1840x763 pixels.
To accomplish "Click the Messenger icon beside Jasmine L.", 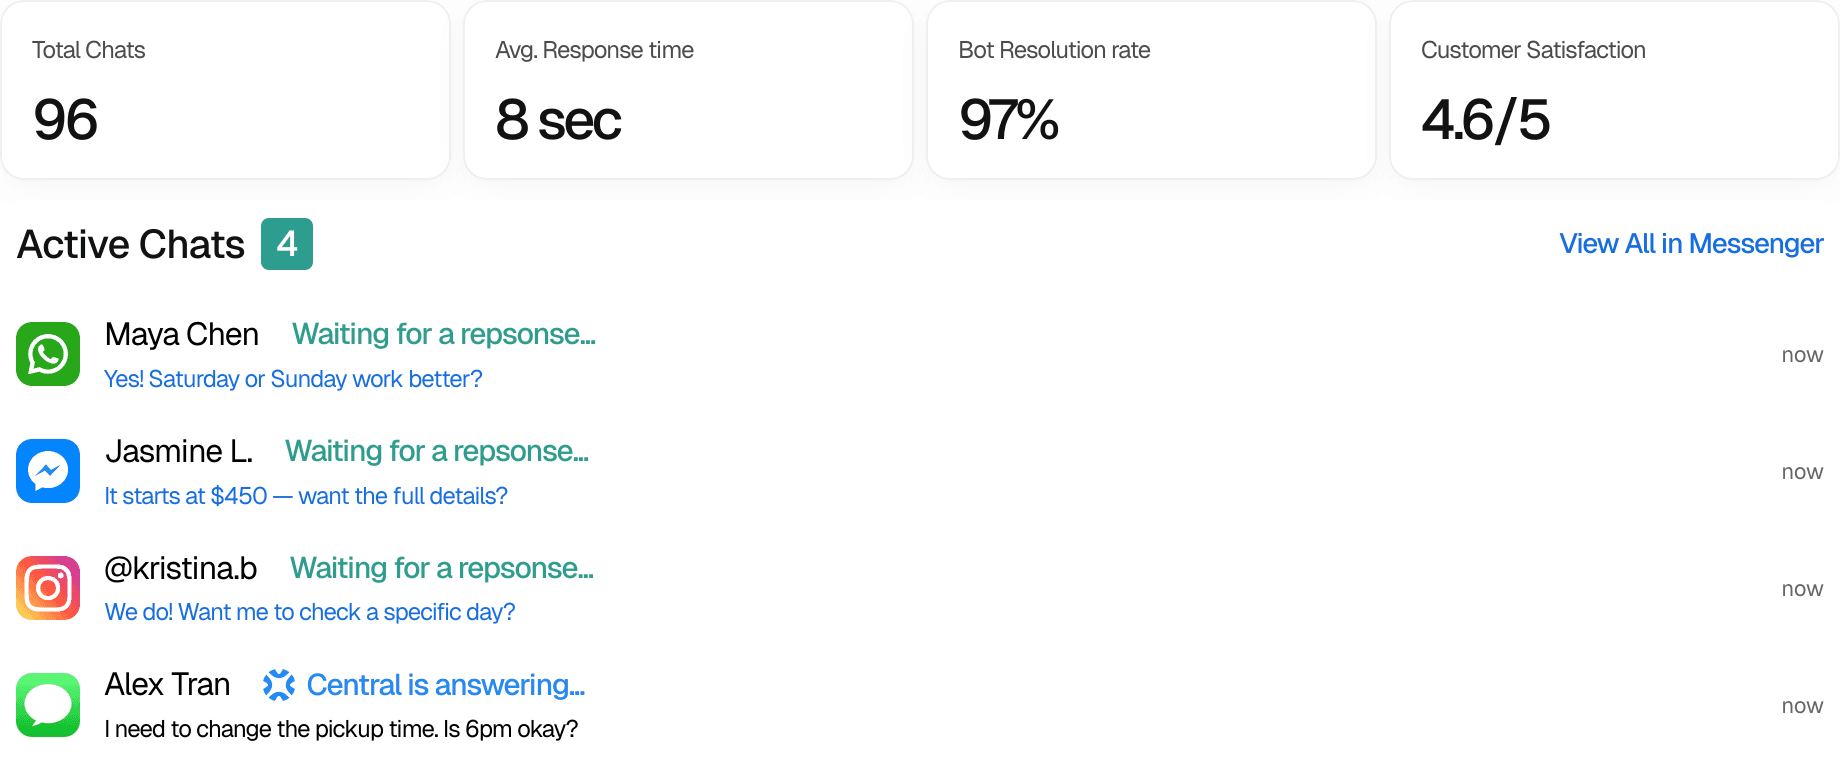I will pos(48,471).
